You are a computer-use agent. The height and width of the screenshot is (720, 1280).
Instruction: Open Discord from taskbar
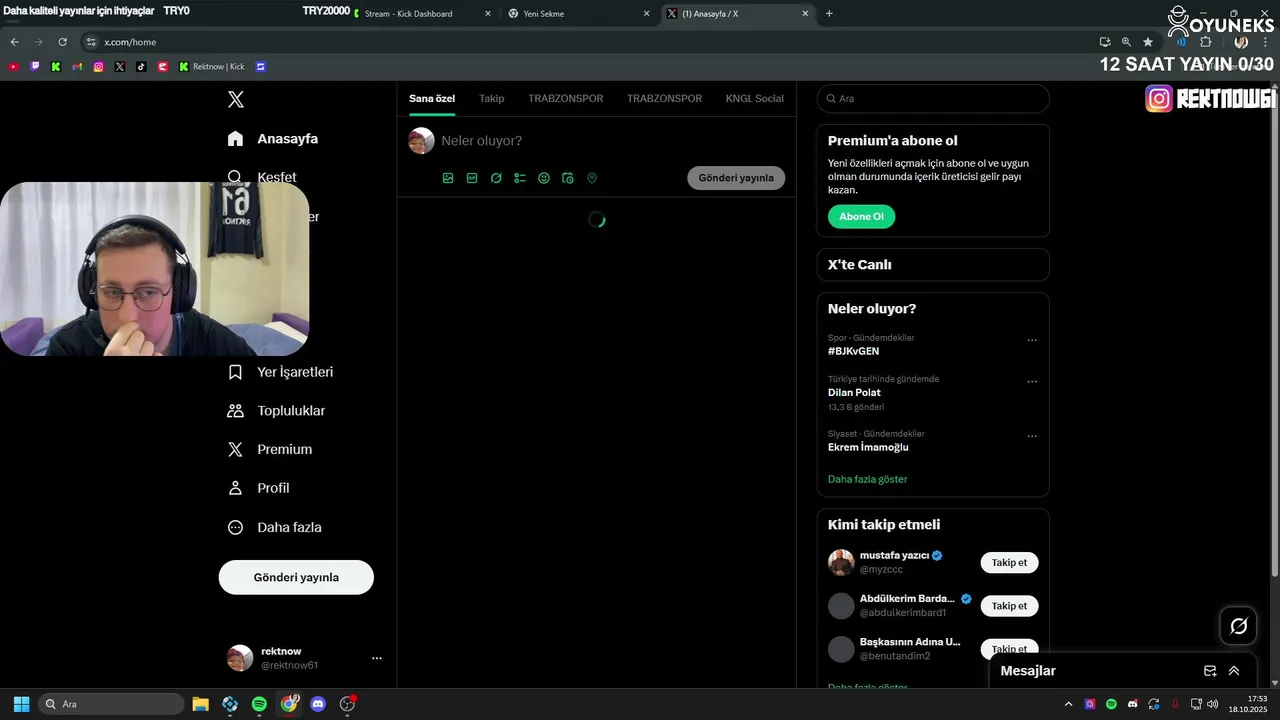point(318,704)
